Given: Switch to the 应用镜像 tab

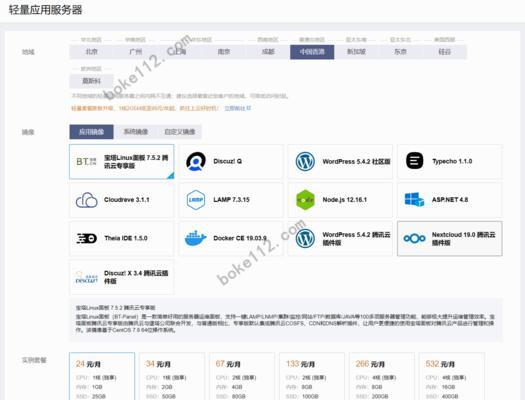Looking at the screenshot, I should (x=91, y=132).
